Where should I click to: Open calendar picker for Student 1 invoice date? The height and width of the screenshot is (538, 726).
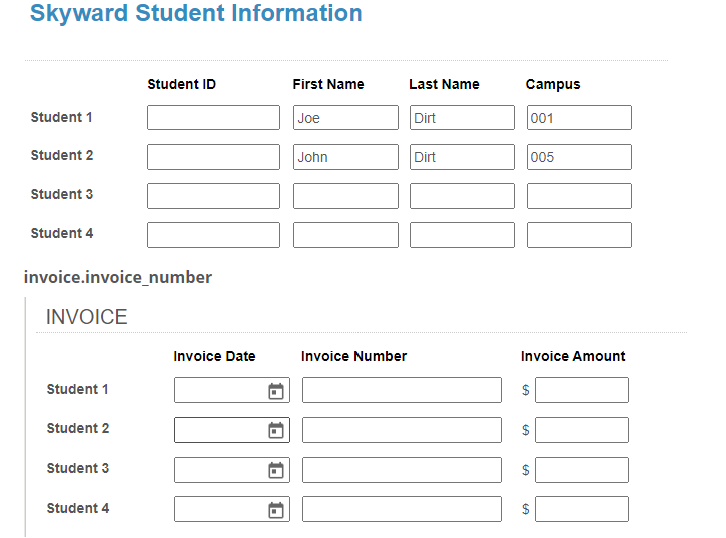pos(276,391)
